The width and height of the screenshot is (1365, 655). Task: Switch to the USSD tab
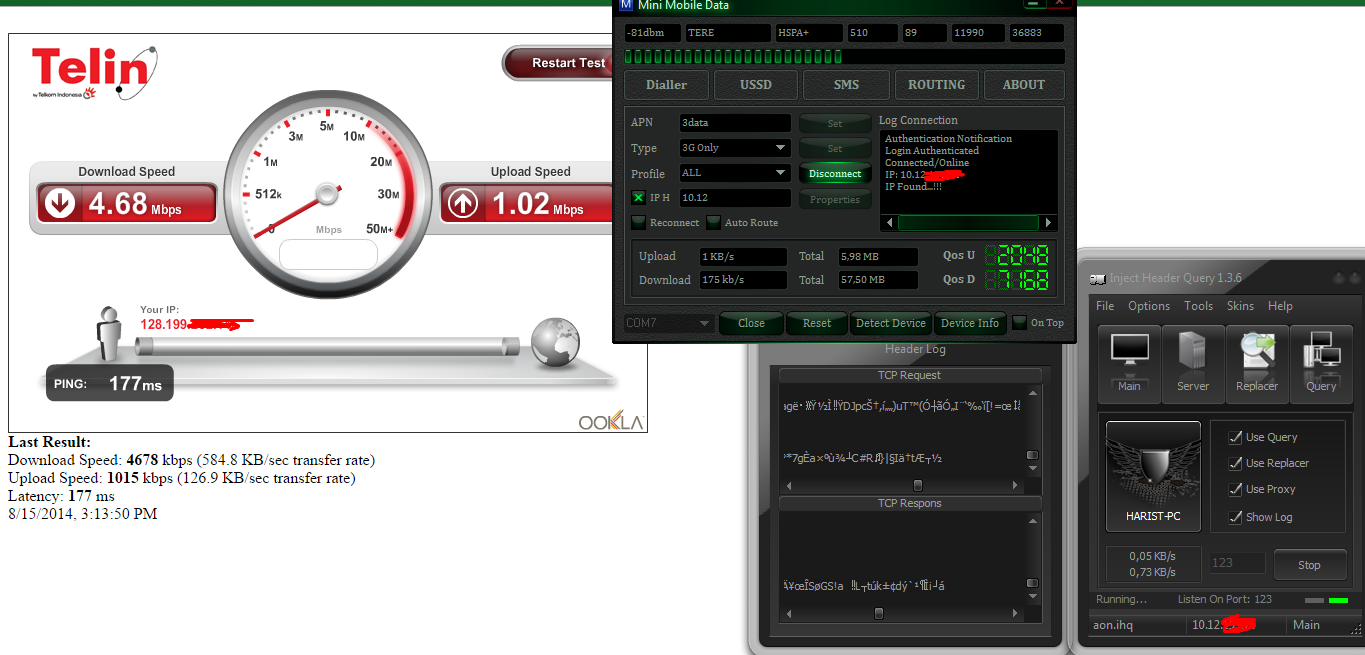coord(755,85)
